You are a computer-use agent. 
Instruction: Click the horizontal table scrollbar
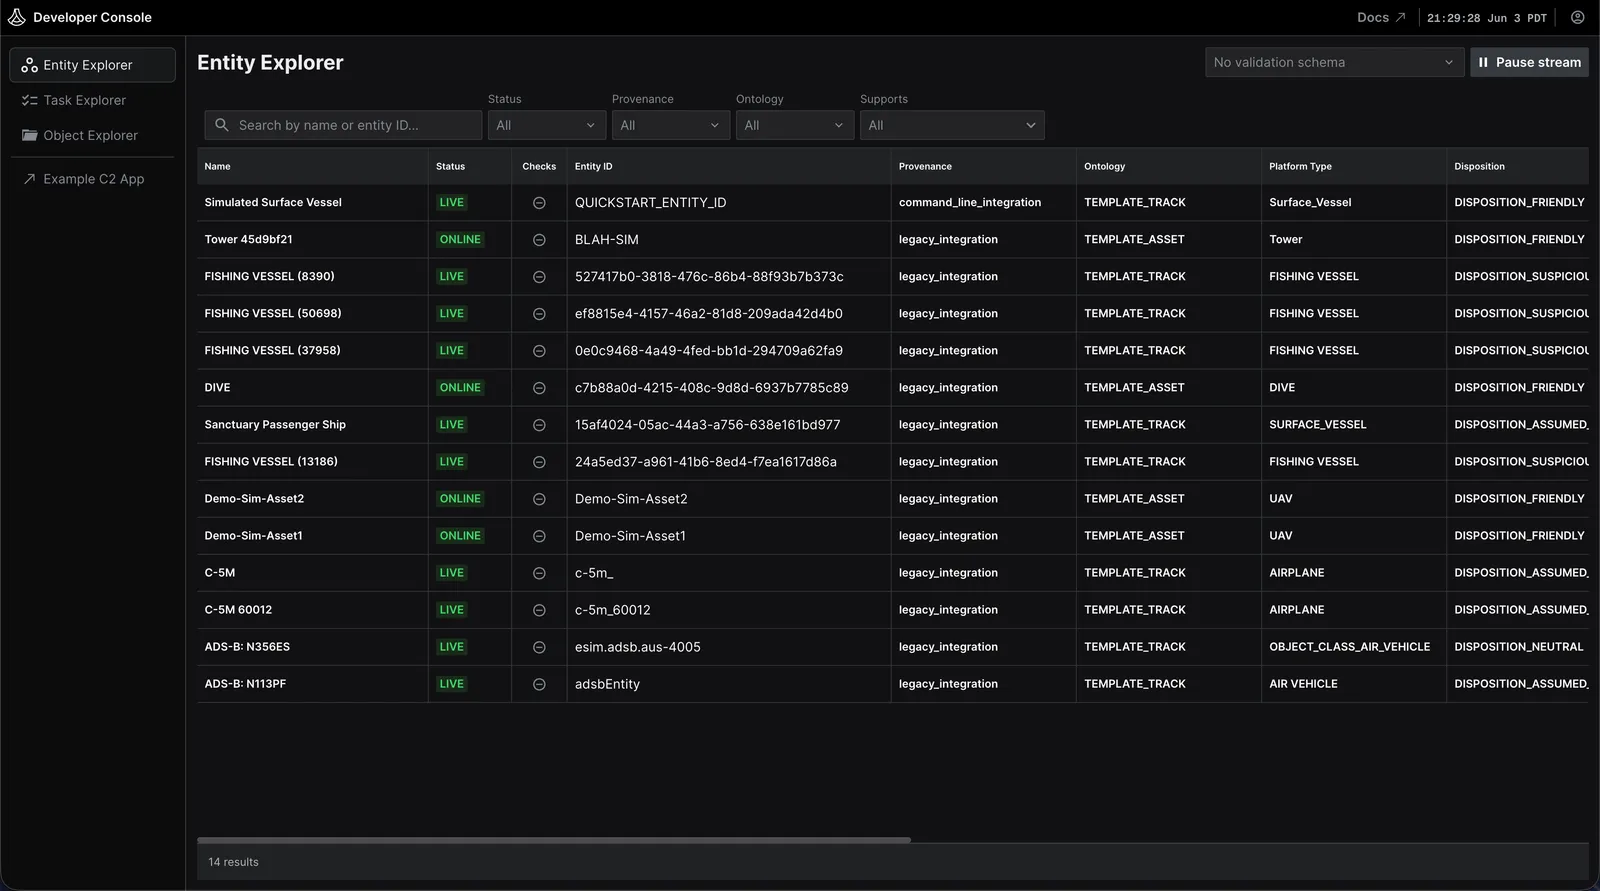[554, 840]
